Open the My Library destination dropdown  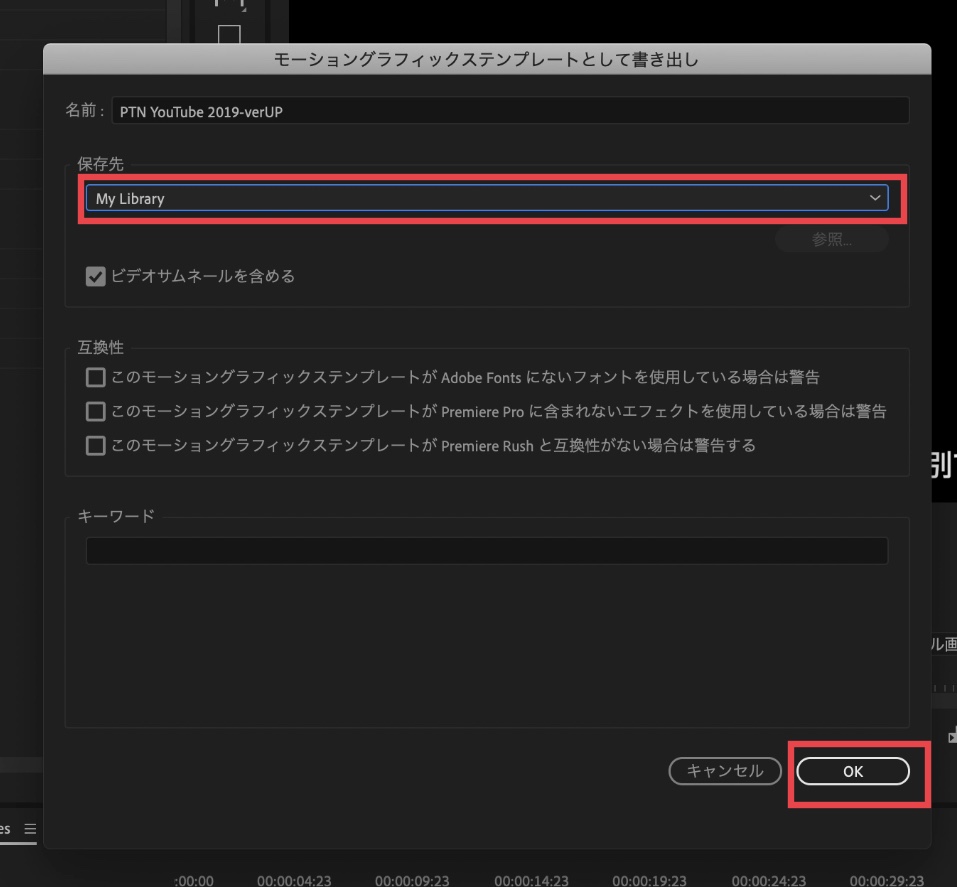point(487,198)
